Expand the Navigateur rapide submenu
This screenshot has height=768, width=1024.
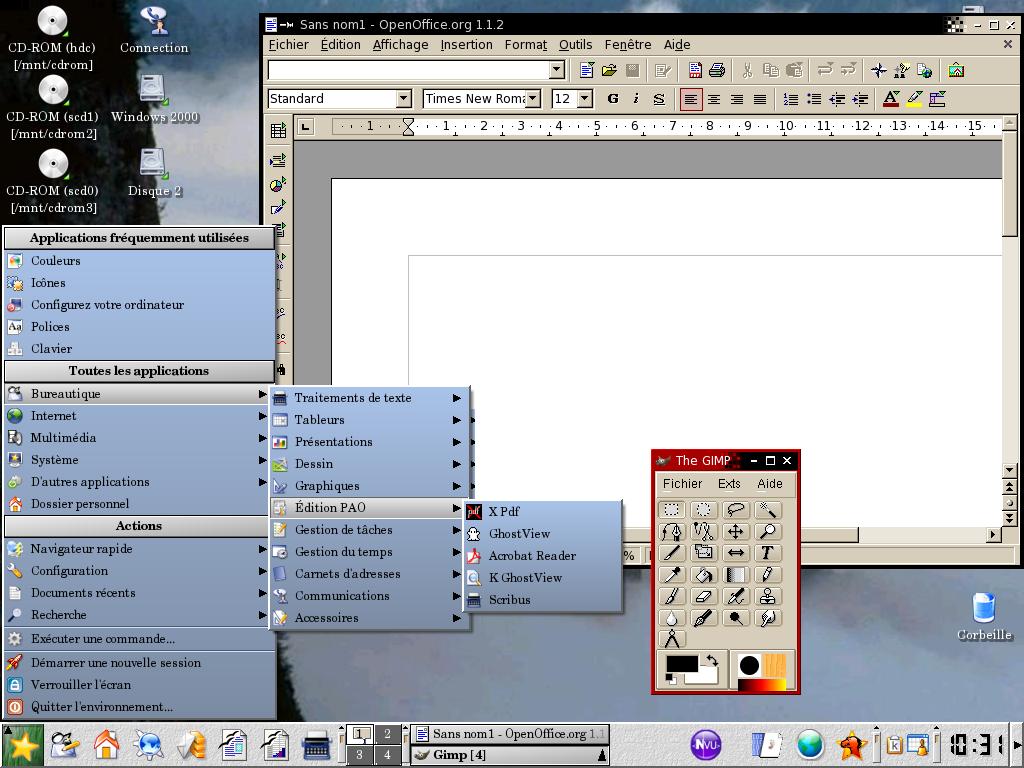tap(137, 549)
